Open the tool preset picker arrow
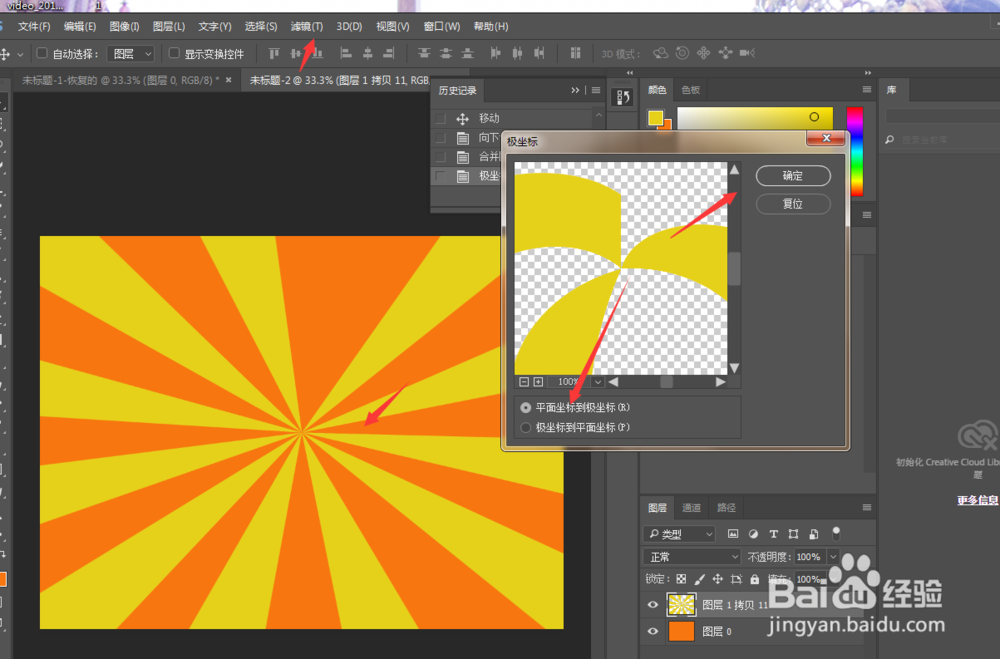1000x659 pixels. coord(20,54)
